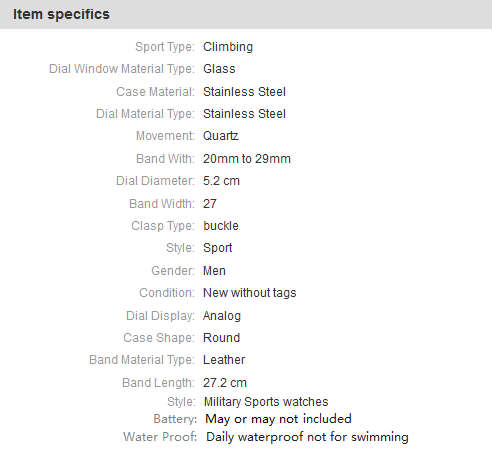This screenshot has height=454, width=492.
Task: Click the Item specifics header
Action: click(61, 14)
